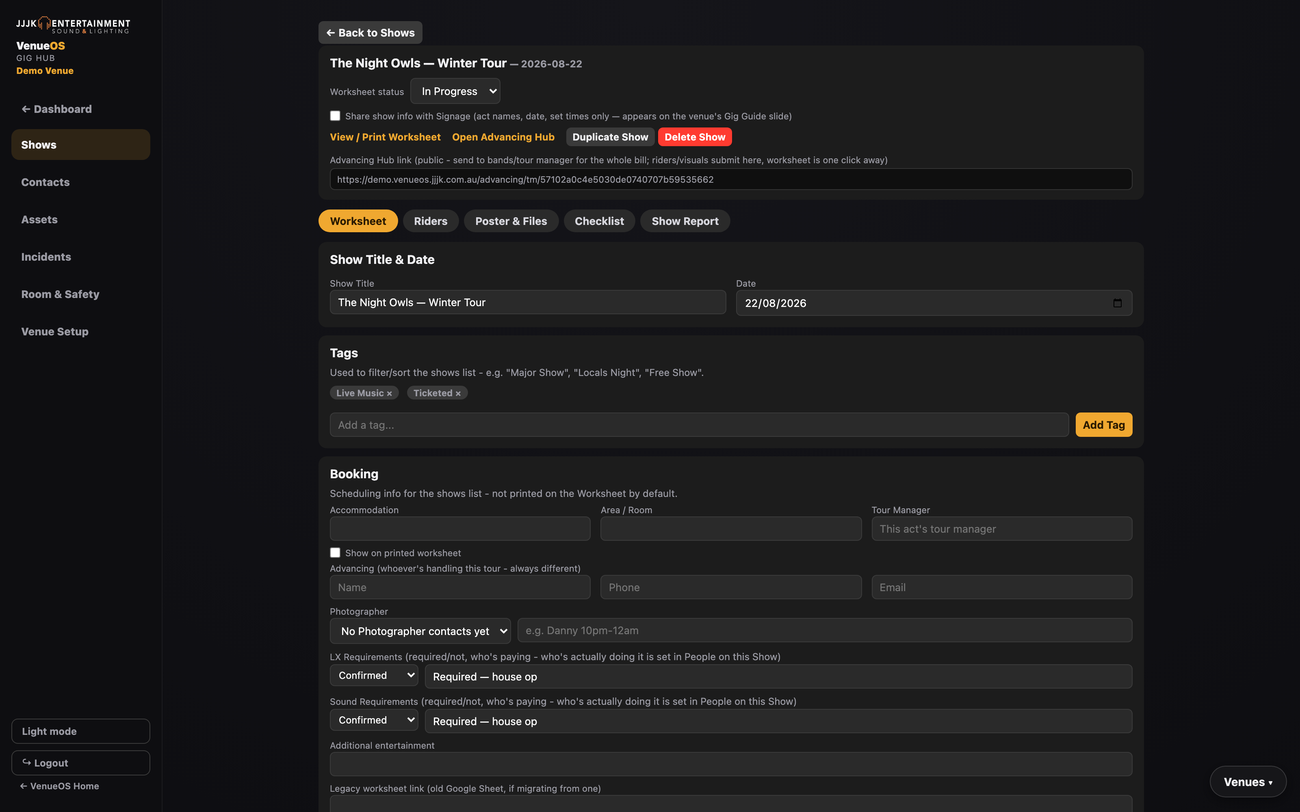Click Open Advancing Hub link
Viewport: 1300px width, 812px height.
pyautogui.click(x=503, y=137)
